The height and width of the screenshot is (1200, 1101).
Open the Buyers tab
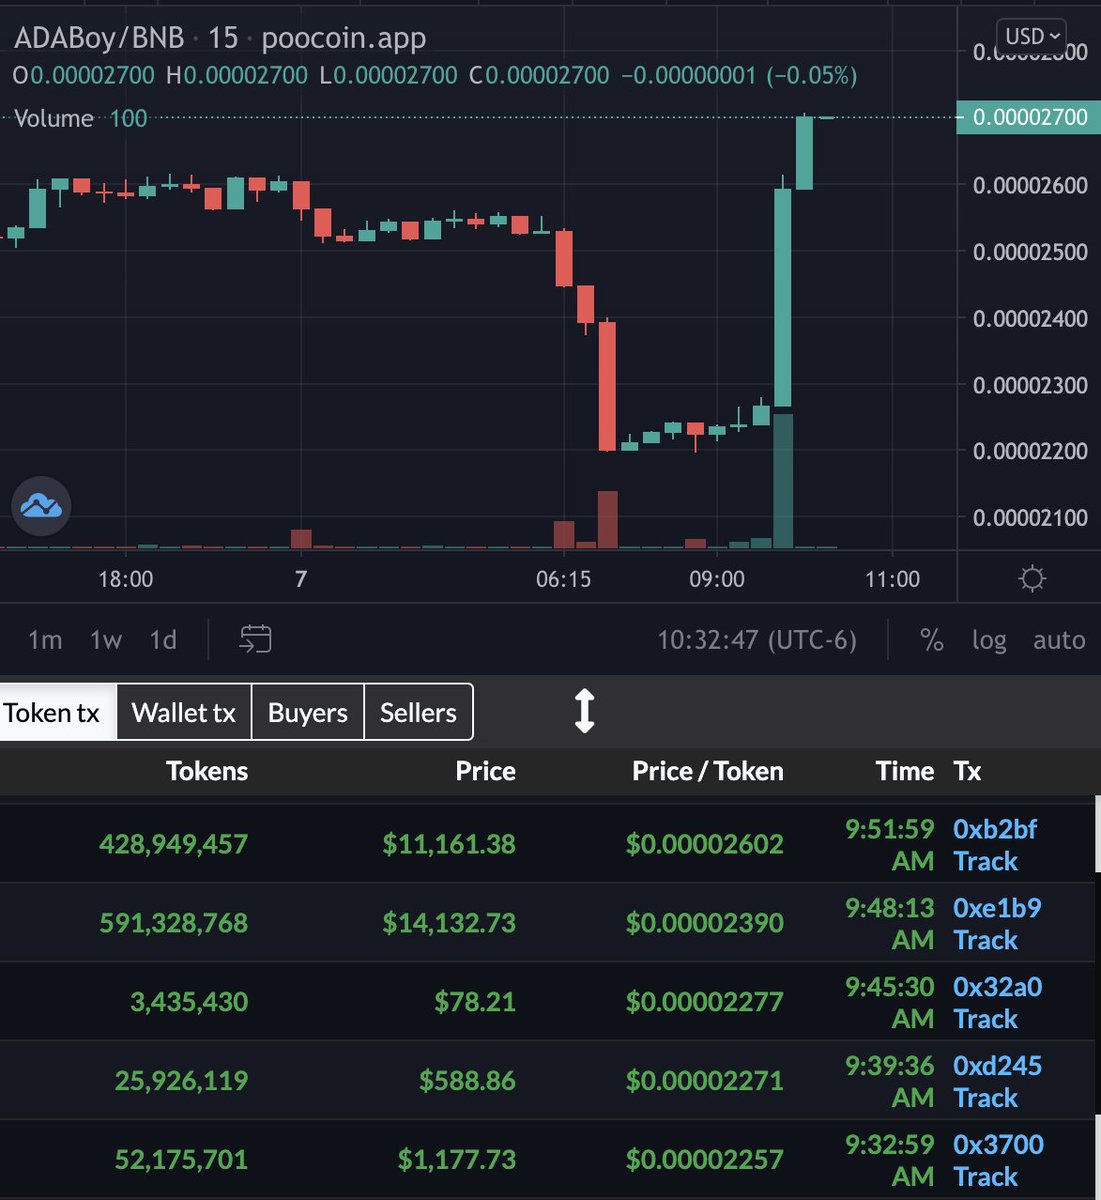point(307,712)
